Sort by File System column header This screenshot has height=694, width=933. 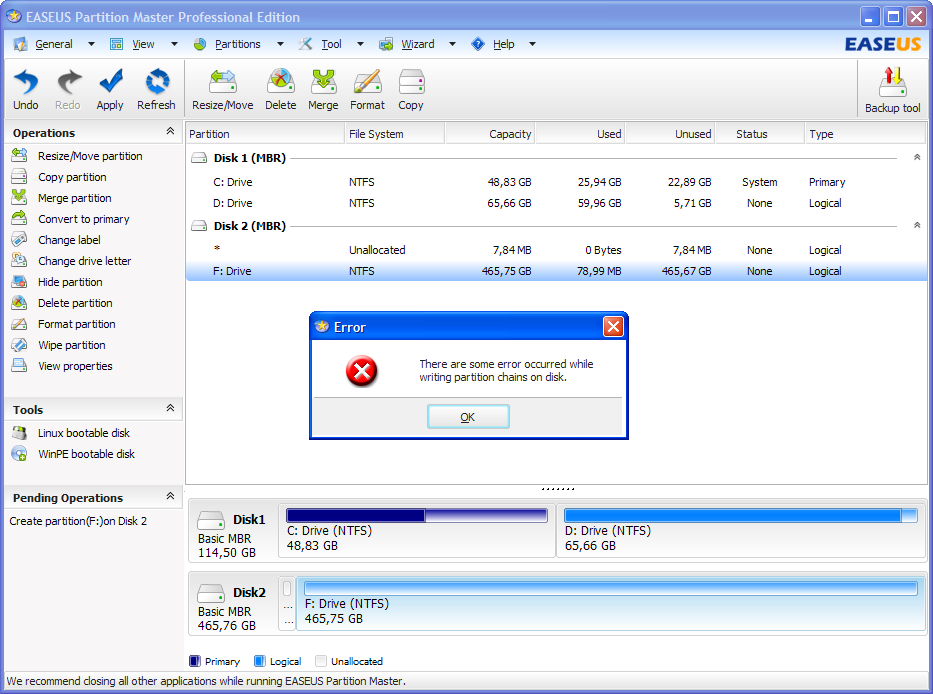pos(395,134)
